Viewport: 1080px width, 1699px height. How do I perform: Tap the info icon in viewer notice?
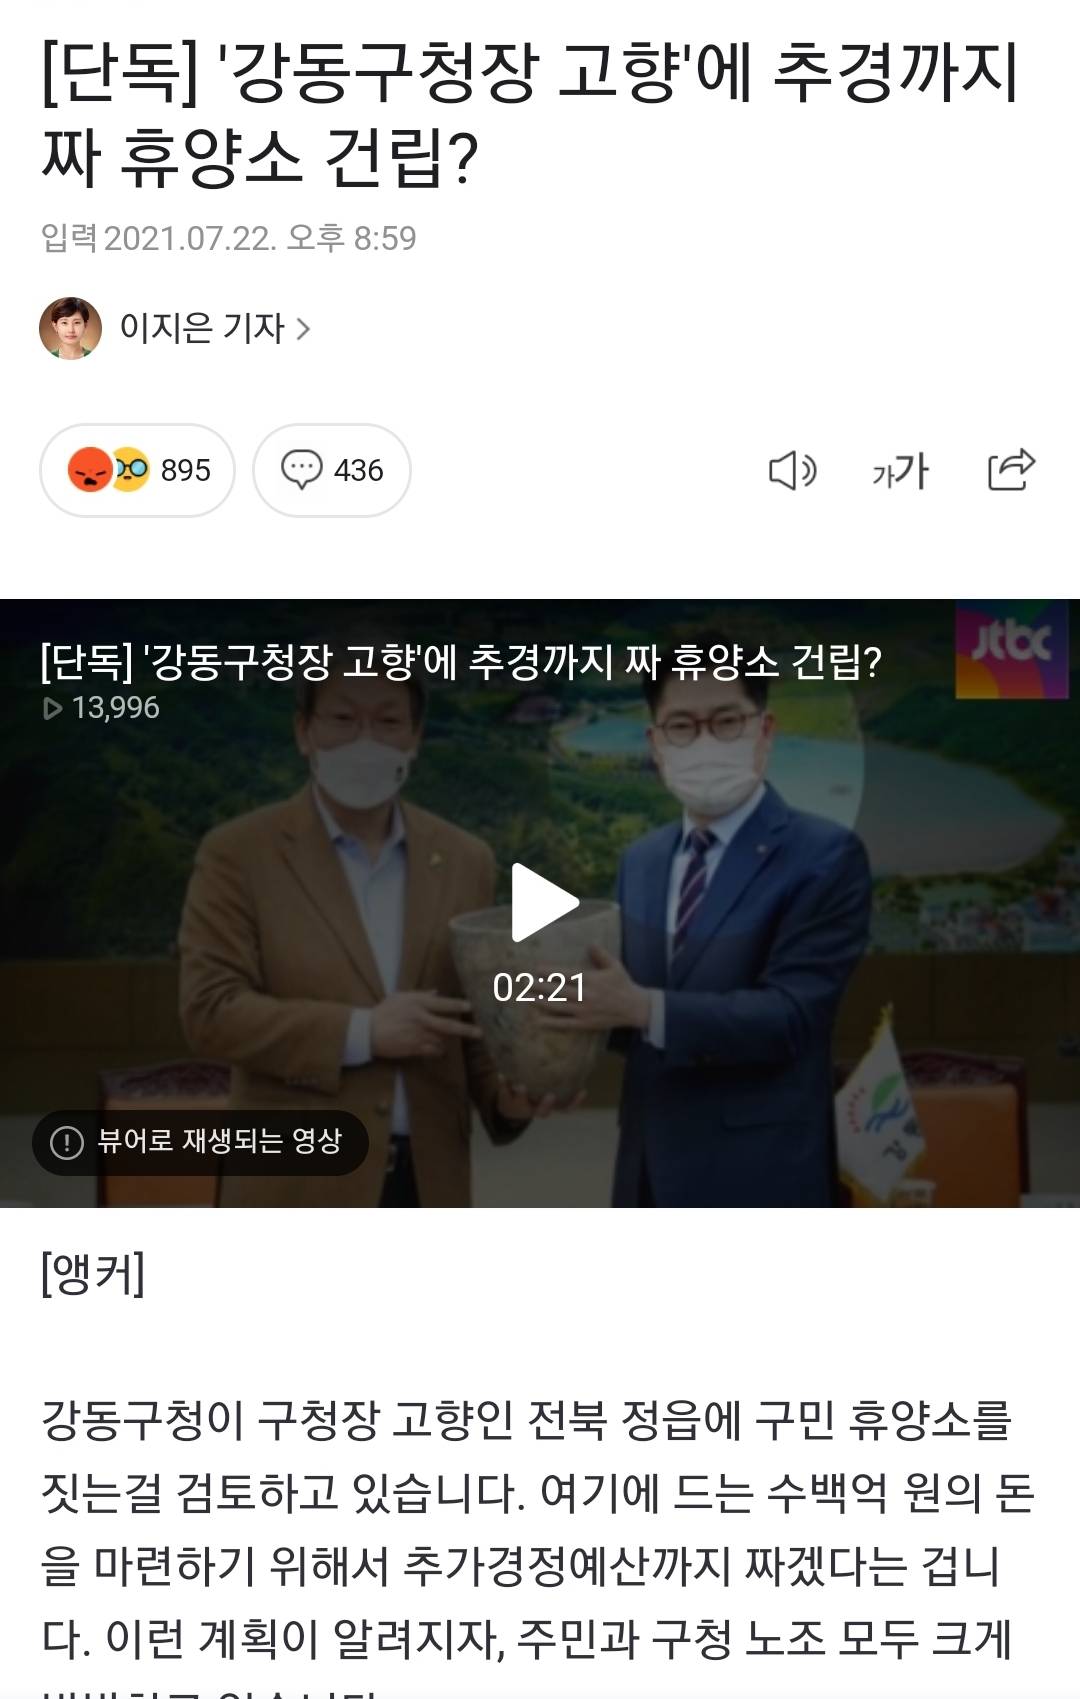pyautogui.click(x=67, y=1142)
